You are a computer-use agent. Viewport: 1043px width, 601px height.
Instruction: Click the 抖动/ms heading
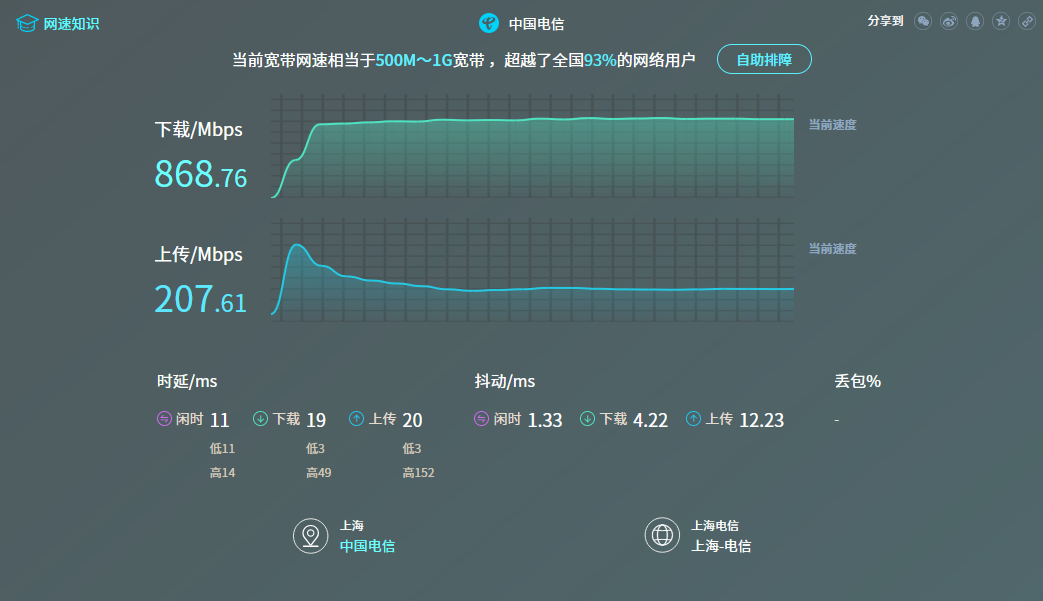pos(505,382)
